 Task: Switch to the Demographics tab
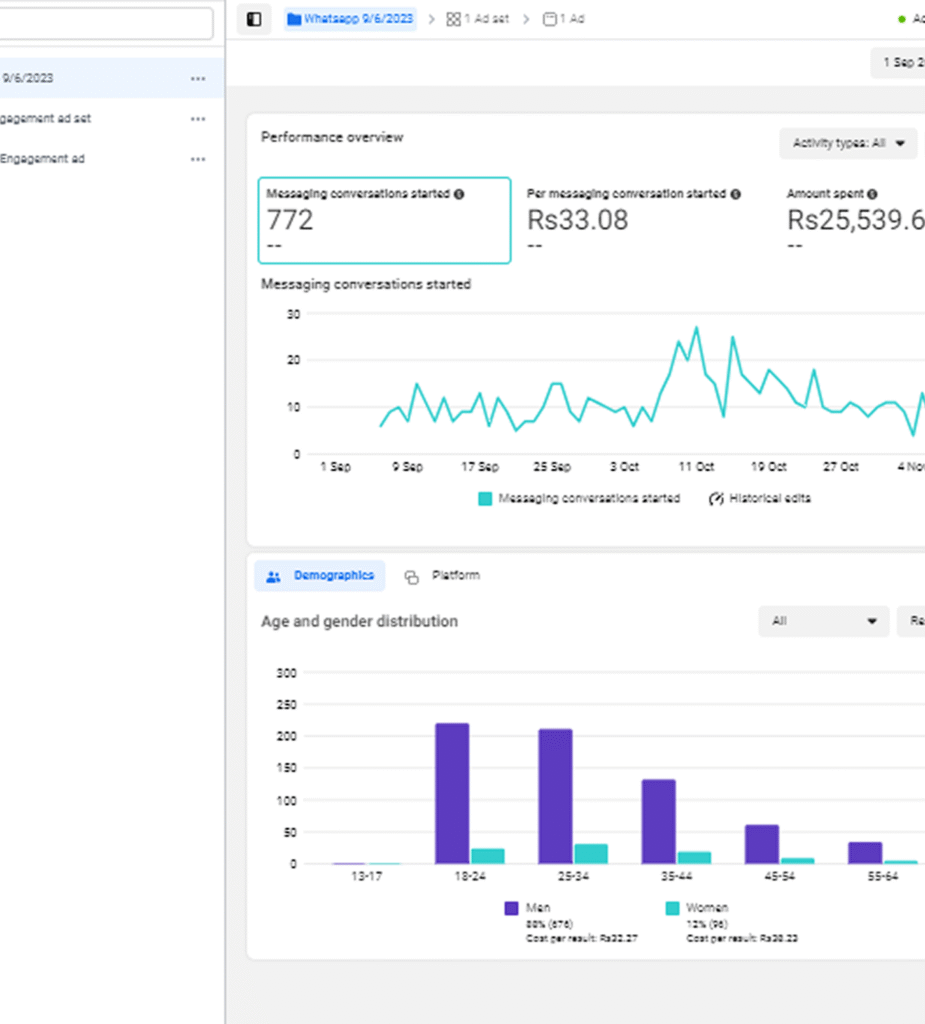pyautogui.click(x=320, y=576)
